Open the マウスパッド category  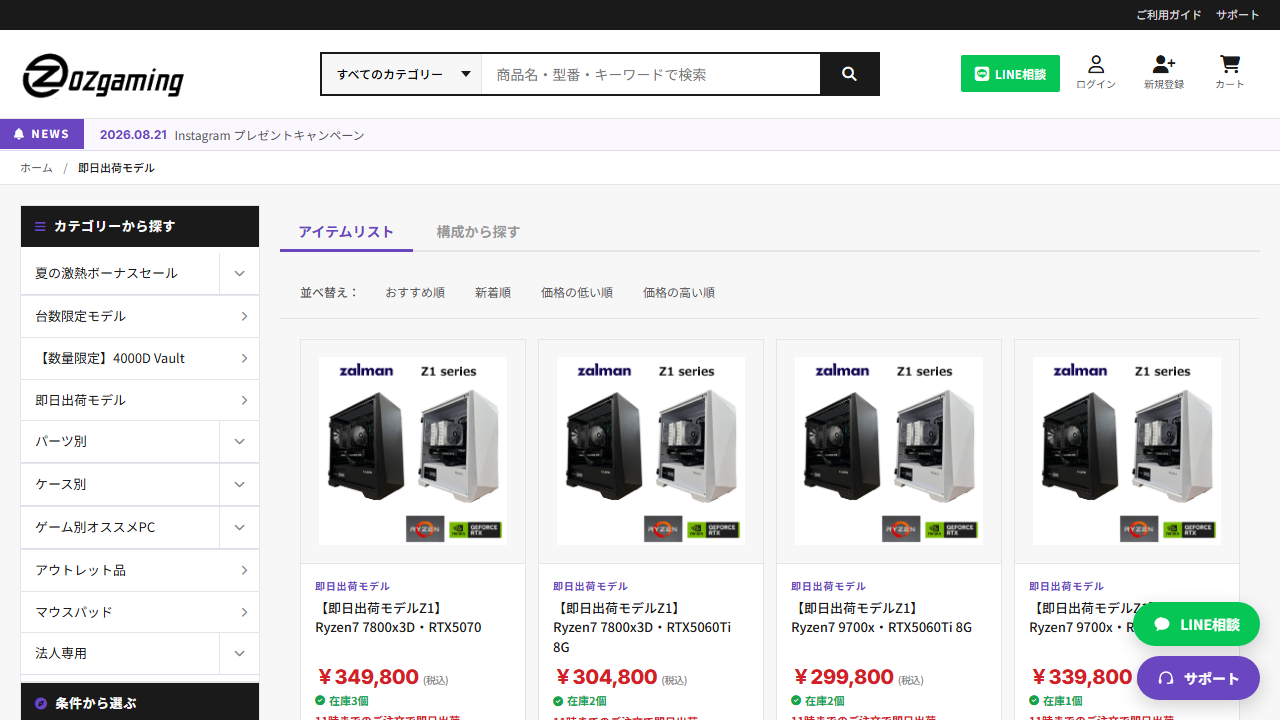(140, 611)
